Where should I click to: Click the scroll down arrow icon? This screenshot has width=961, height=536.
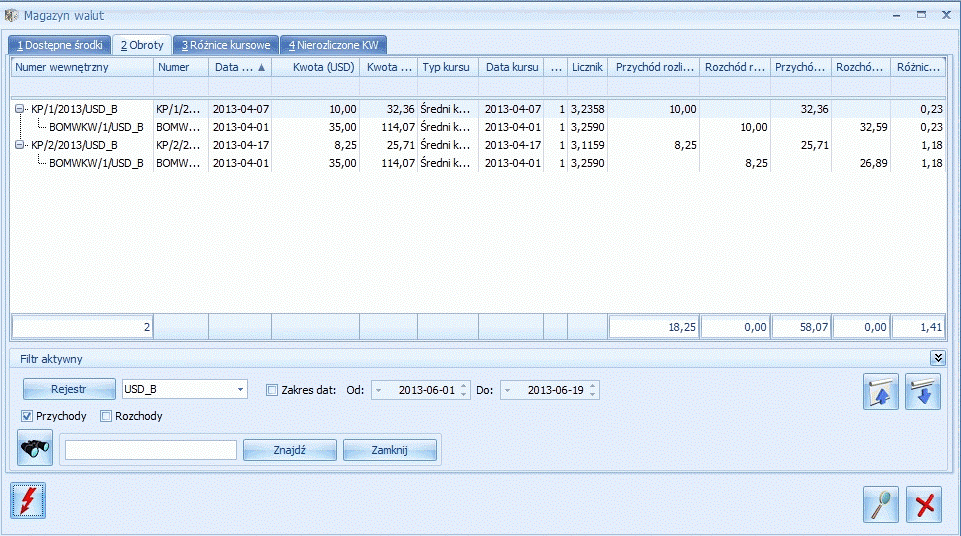point(923,391)
